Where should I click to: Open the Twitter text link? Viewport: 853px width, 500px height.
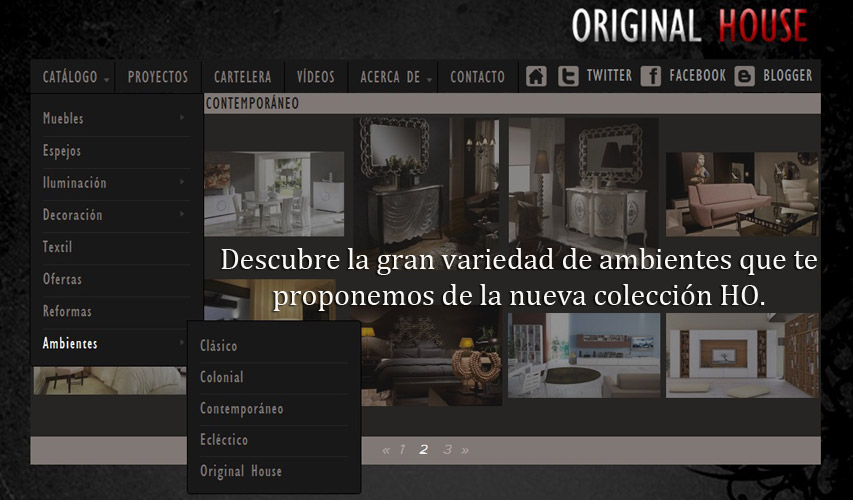609,75
